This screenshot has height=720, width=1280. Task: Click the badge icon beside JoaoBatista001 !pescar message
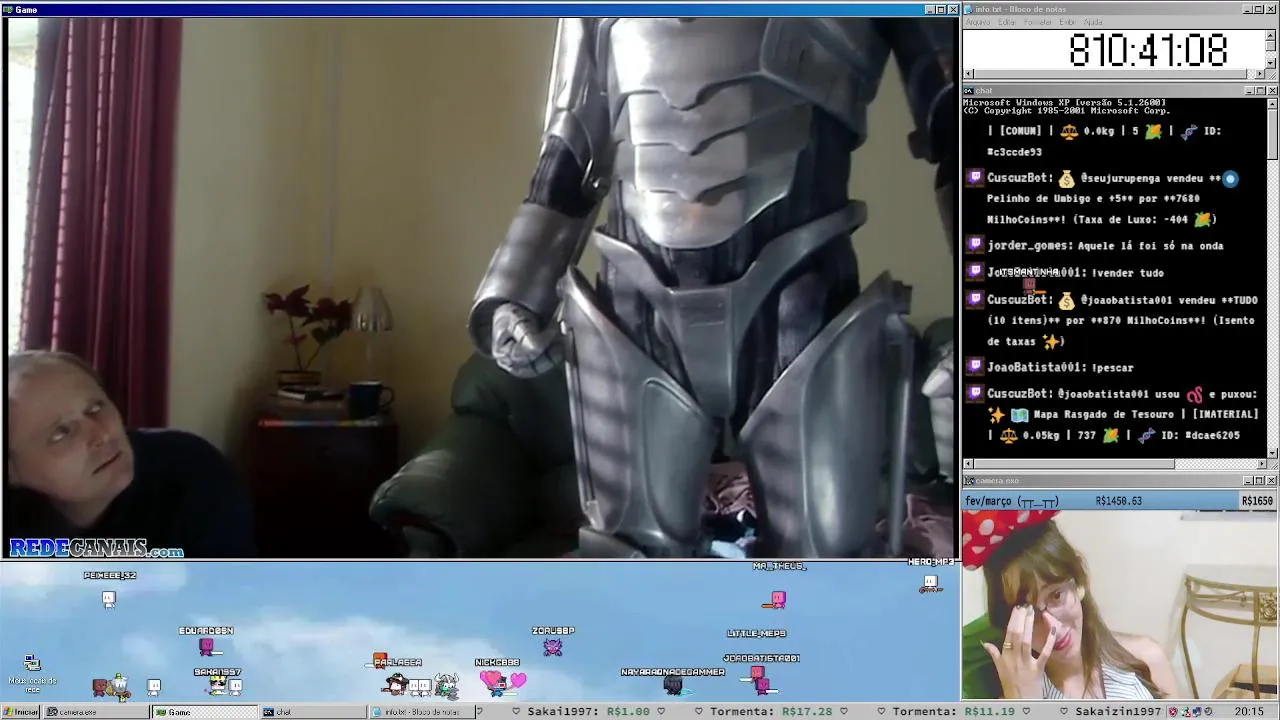click(x=976, y=366)
